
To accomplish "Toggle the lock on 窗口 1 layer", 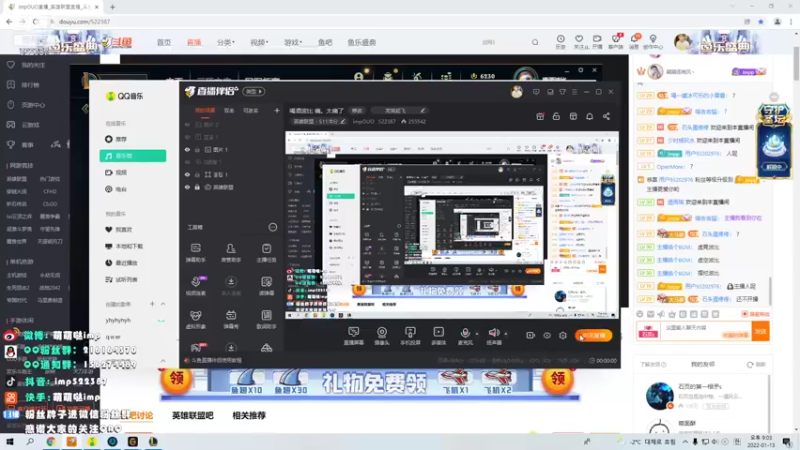I will tap(197, 175).
